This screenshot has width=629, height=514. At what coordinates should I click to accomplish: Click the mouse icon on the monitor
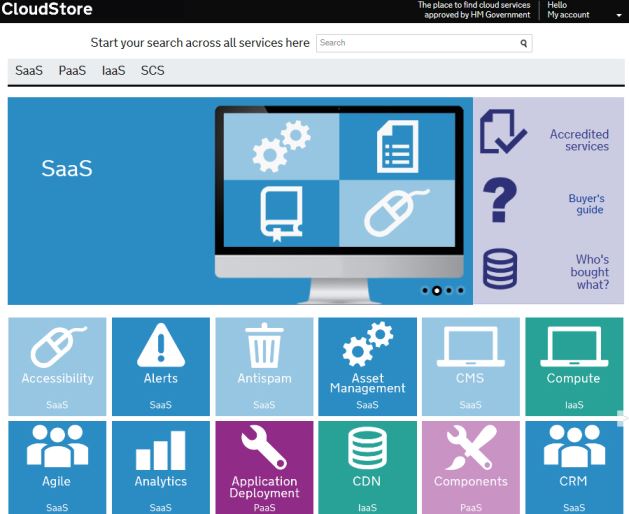(x=396, y=213)
